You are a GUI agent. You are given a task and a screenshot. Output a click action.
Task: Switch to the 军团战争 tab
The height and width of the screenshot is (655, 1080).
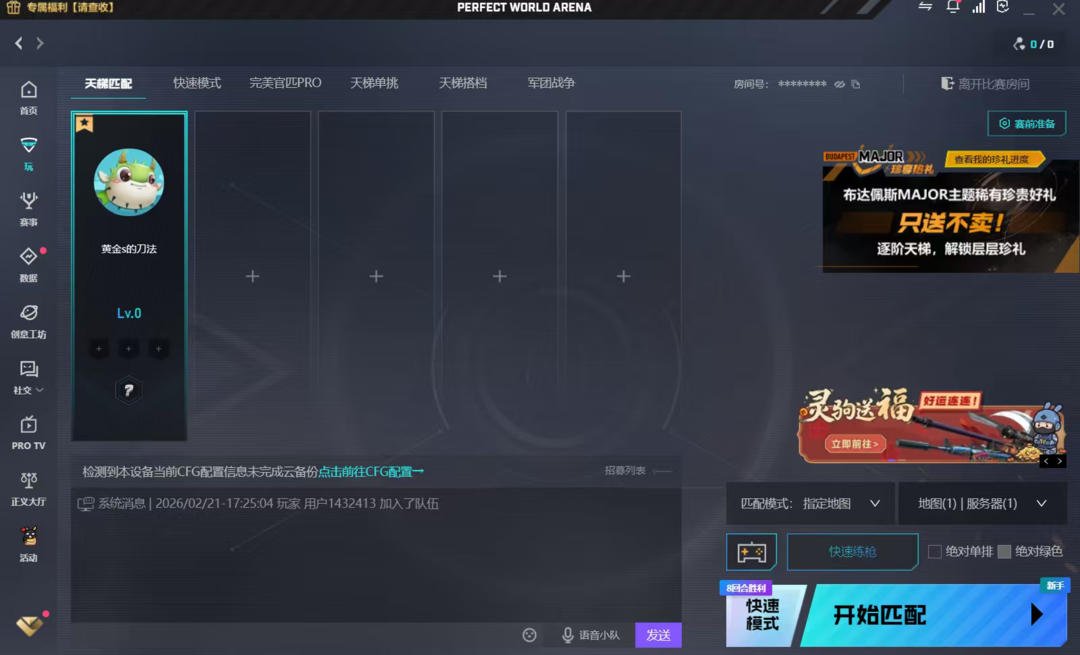pos(551,83)
